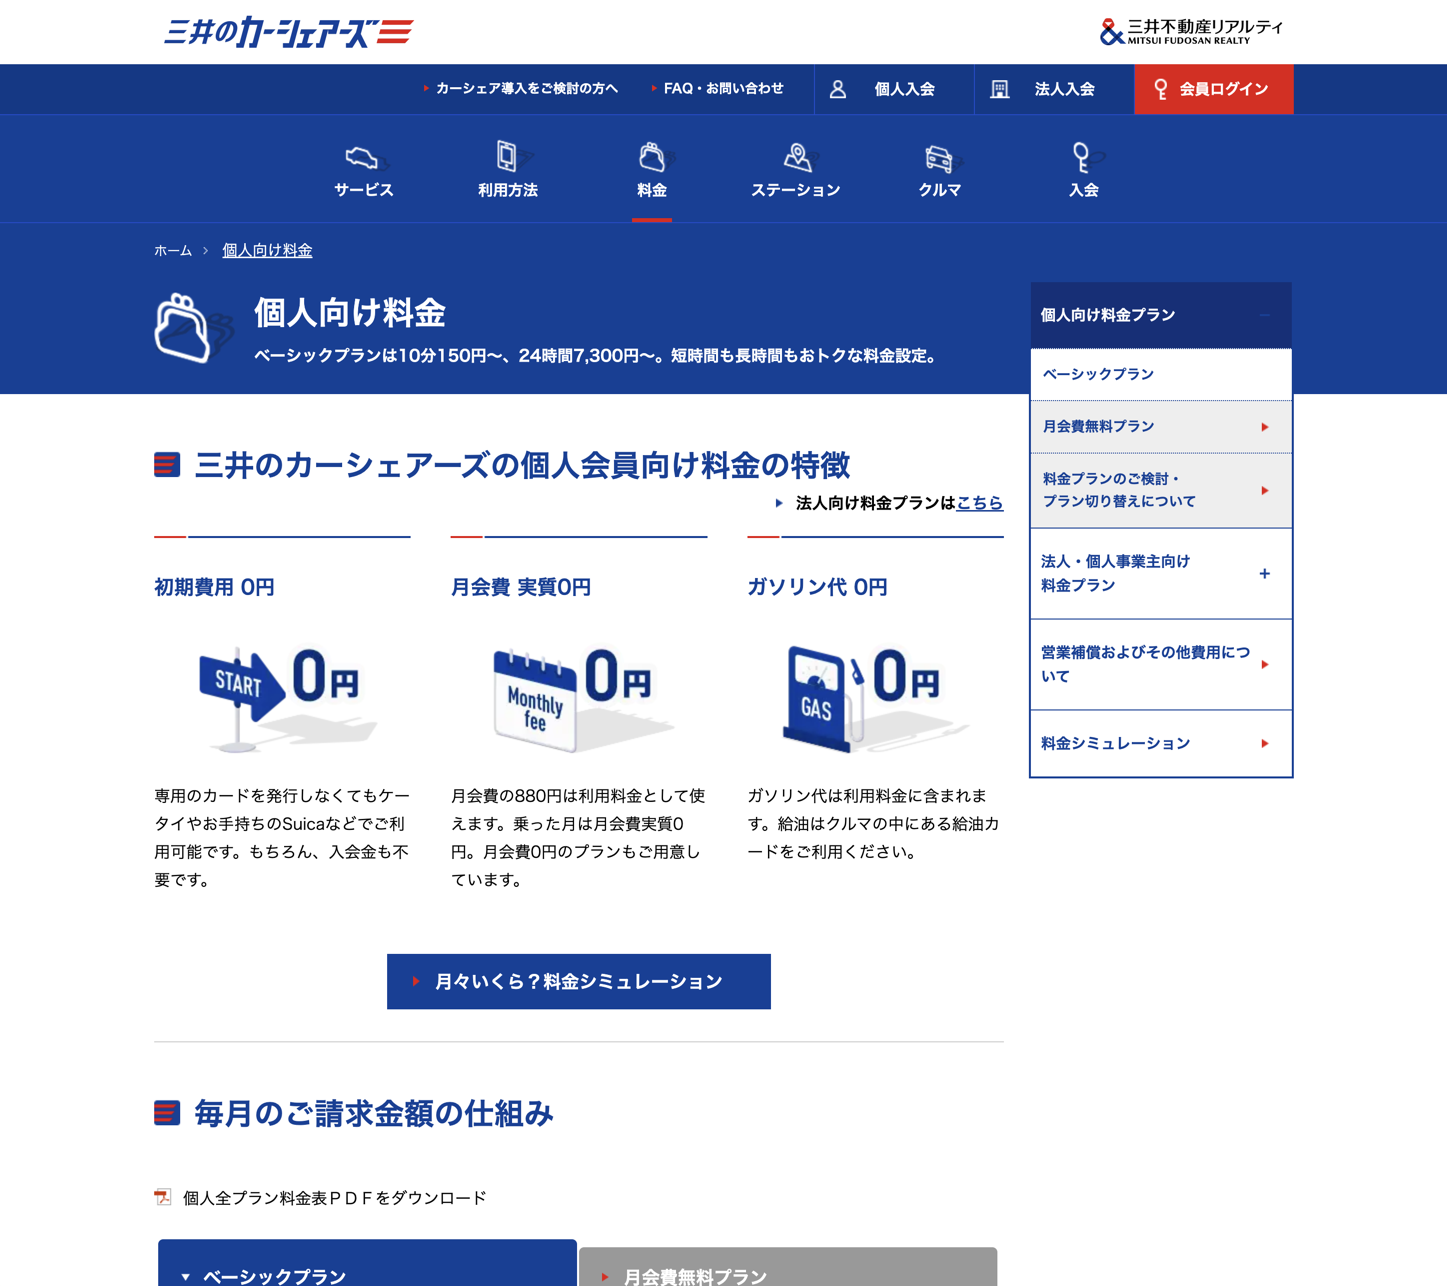Image resolution: width=1447 pixels, height=1286 pixels.
Task: Go to 法人入会 signup
Action: (1054, 89)
